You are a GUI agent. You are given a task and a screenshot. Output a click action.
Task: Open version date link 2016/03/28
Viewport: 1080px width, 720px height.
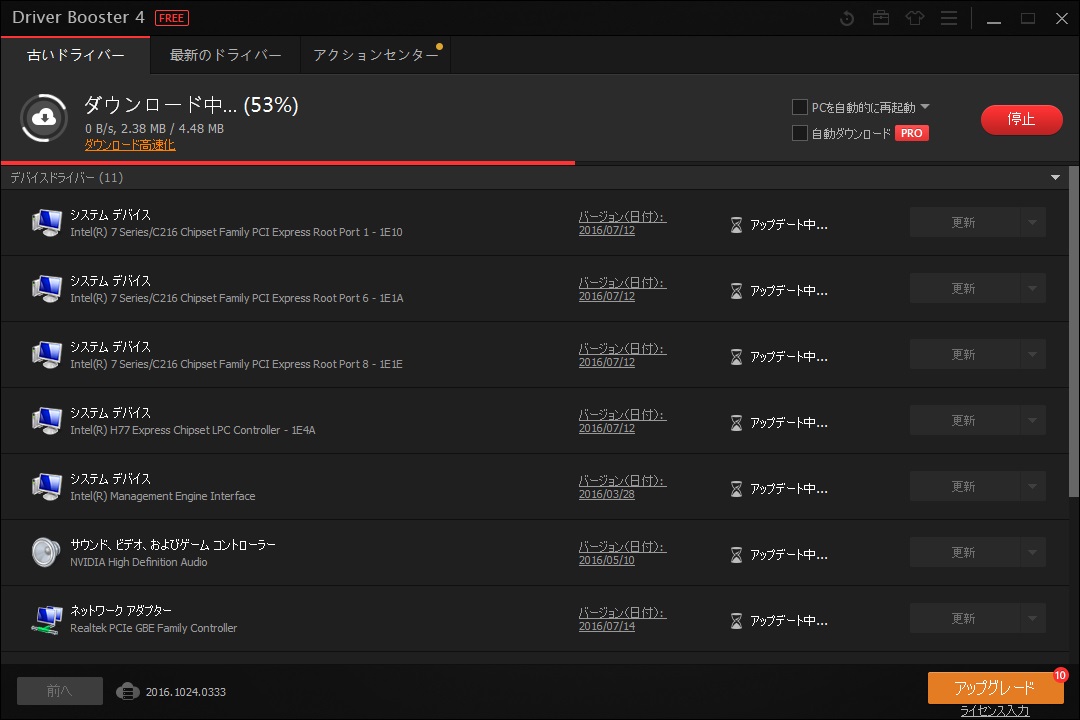tap(607, 494)
